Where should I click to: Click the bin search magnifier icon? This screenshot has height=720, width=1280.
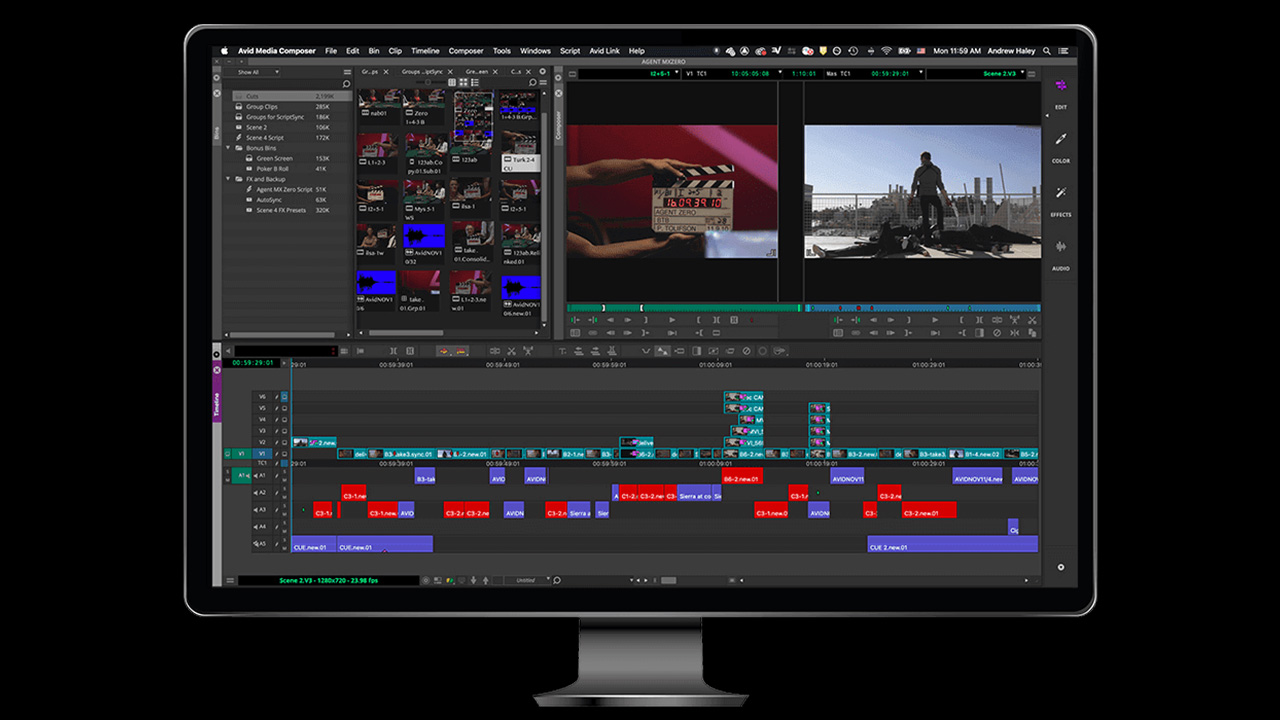tap(533, 82)
